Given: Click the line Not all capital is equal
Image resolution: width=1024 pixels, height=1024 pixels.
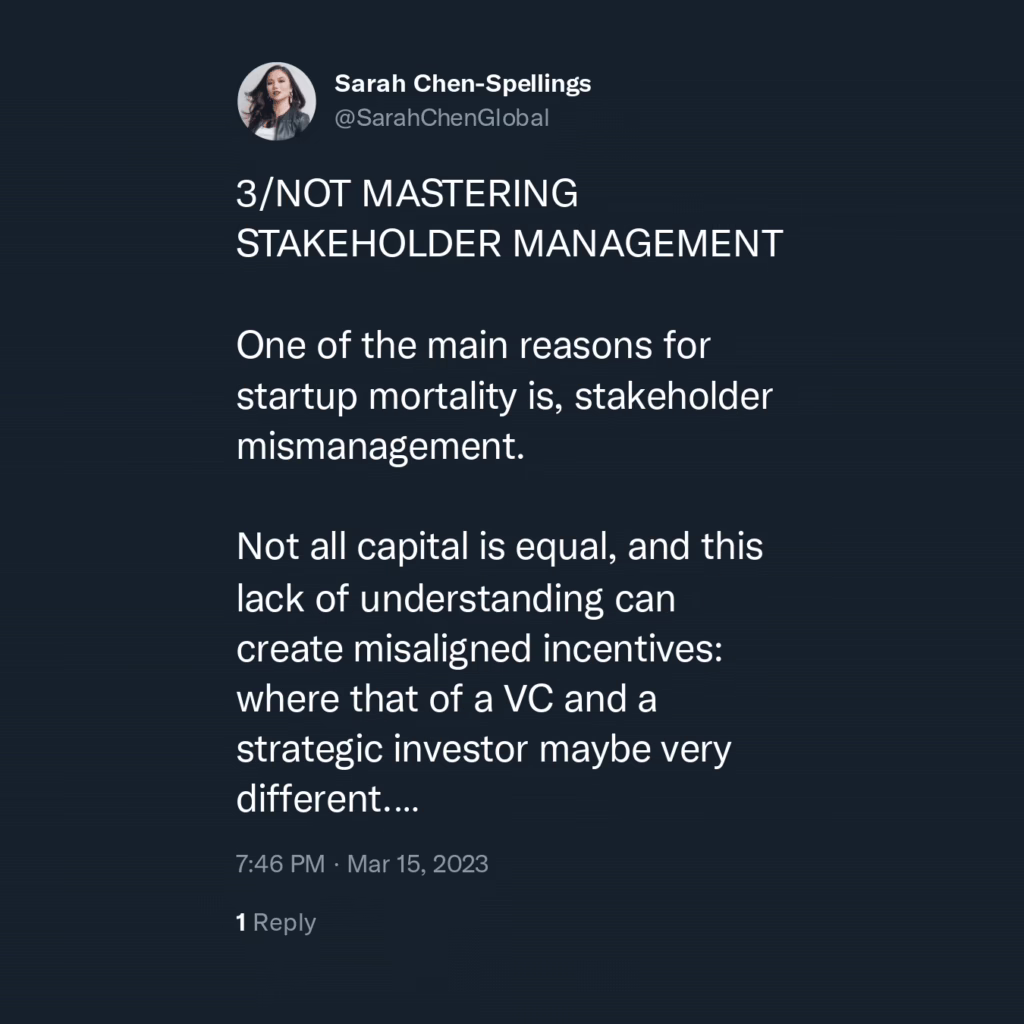Looking at the screenshot, I should 499,547.
